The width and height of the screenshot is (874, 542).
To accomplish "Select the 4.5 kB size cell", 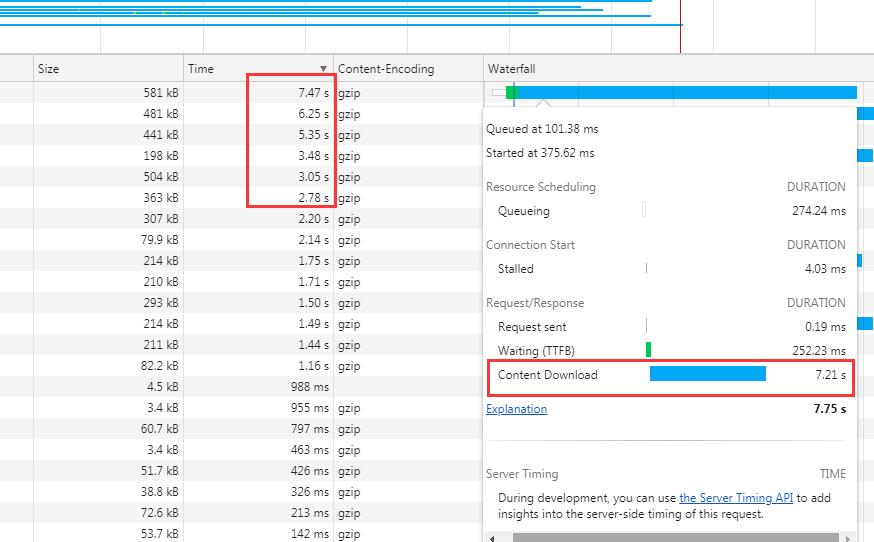I will pos(108,387).
